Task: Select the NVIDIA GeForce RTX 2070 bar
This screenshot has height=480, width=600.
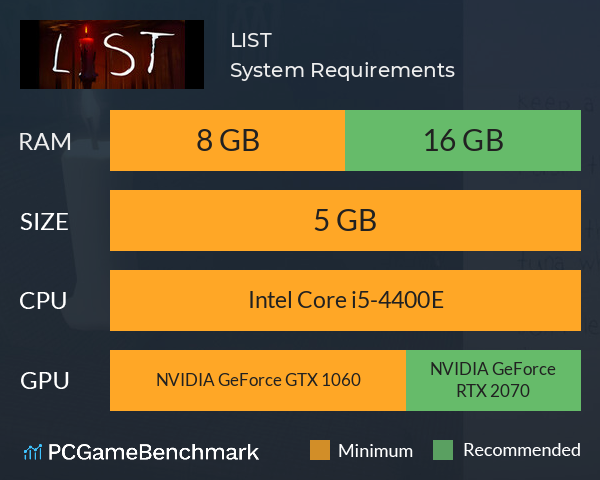Action: coord(494,380)
